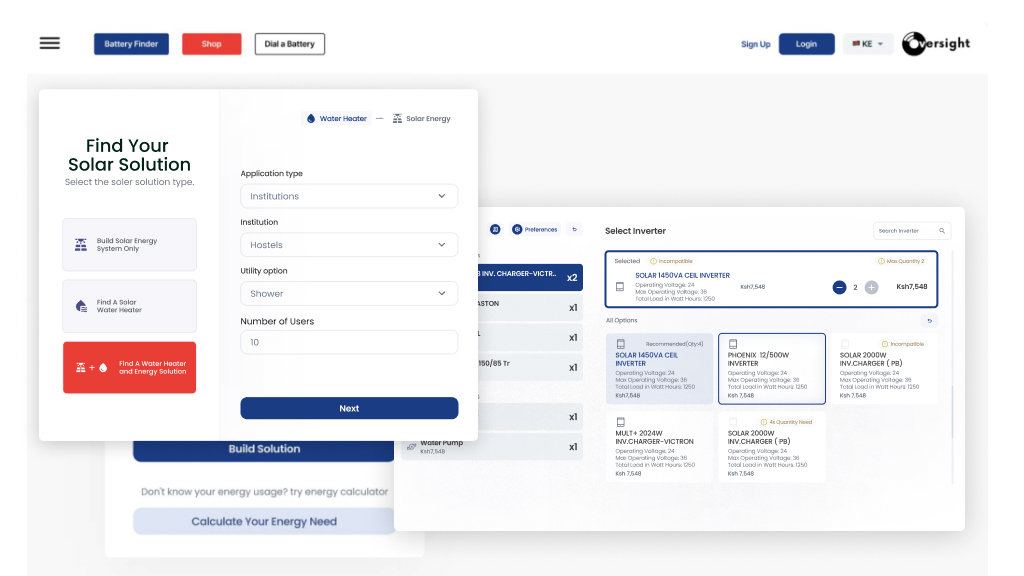Select the INV. CHARGER-VICTR.. x2 row

tap(530, 277)
